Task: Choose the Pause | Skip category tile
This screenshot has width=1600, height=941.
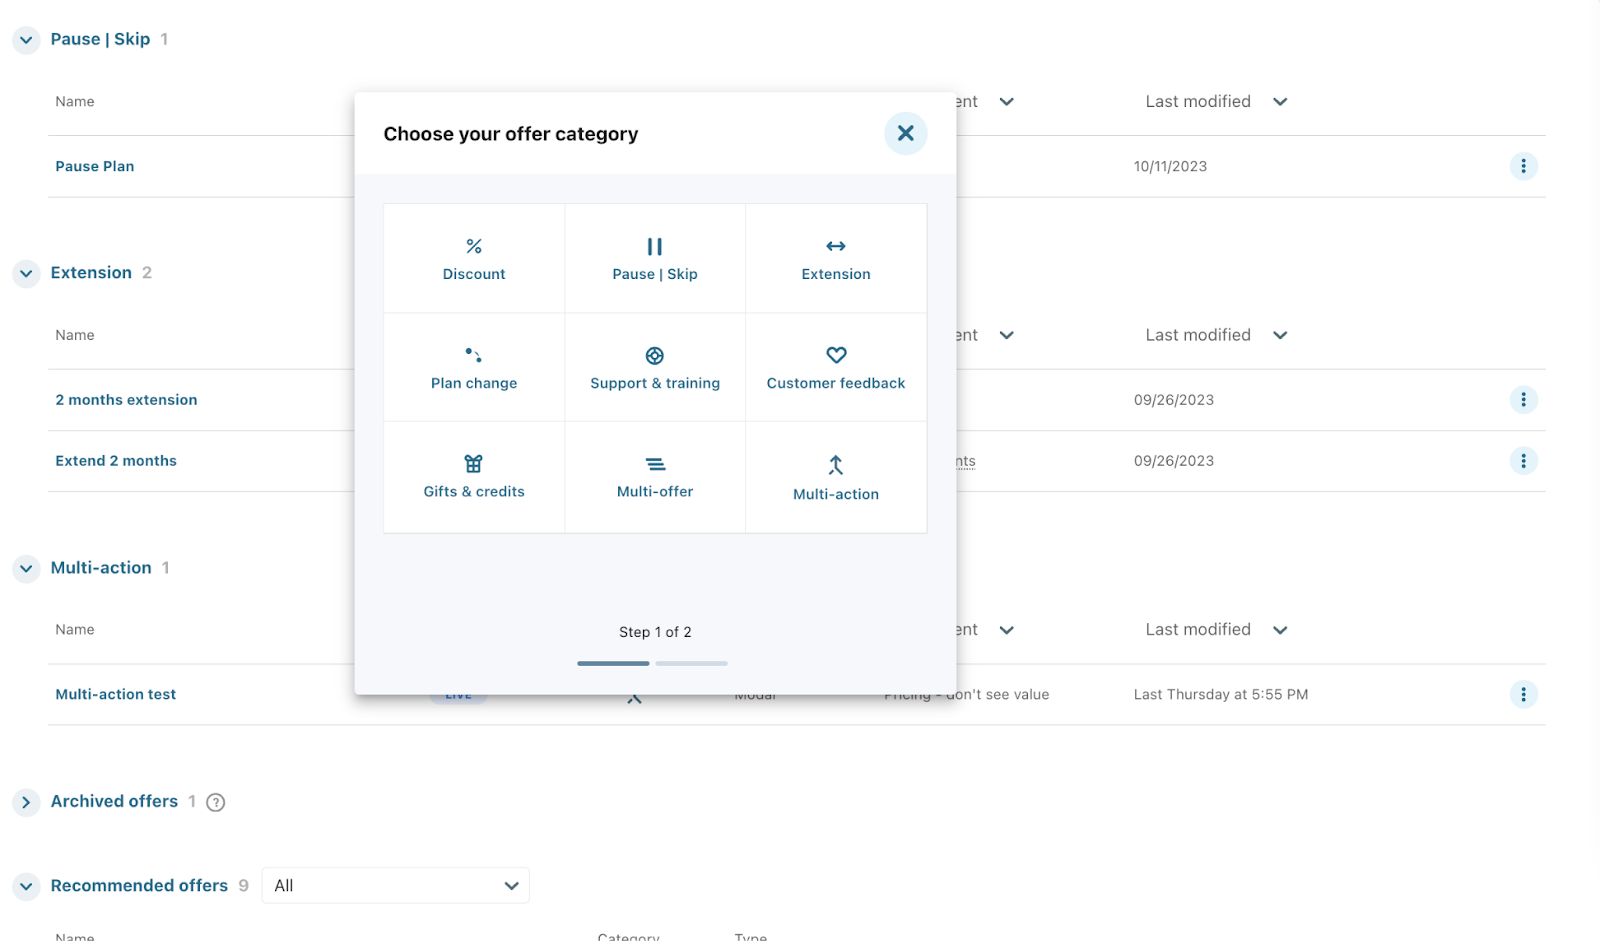Action: pos(655,259)
